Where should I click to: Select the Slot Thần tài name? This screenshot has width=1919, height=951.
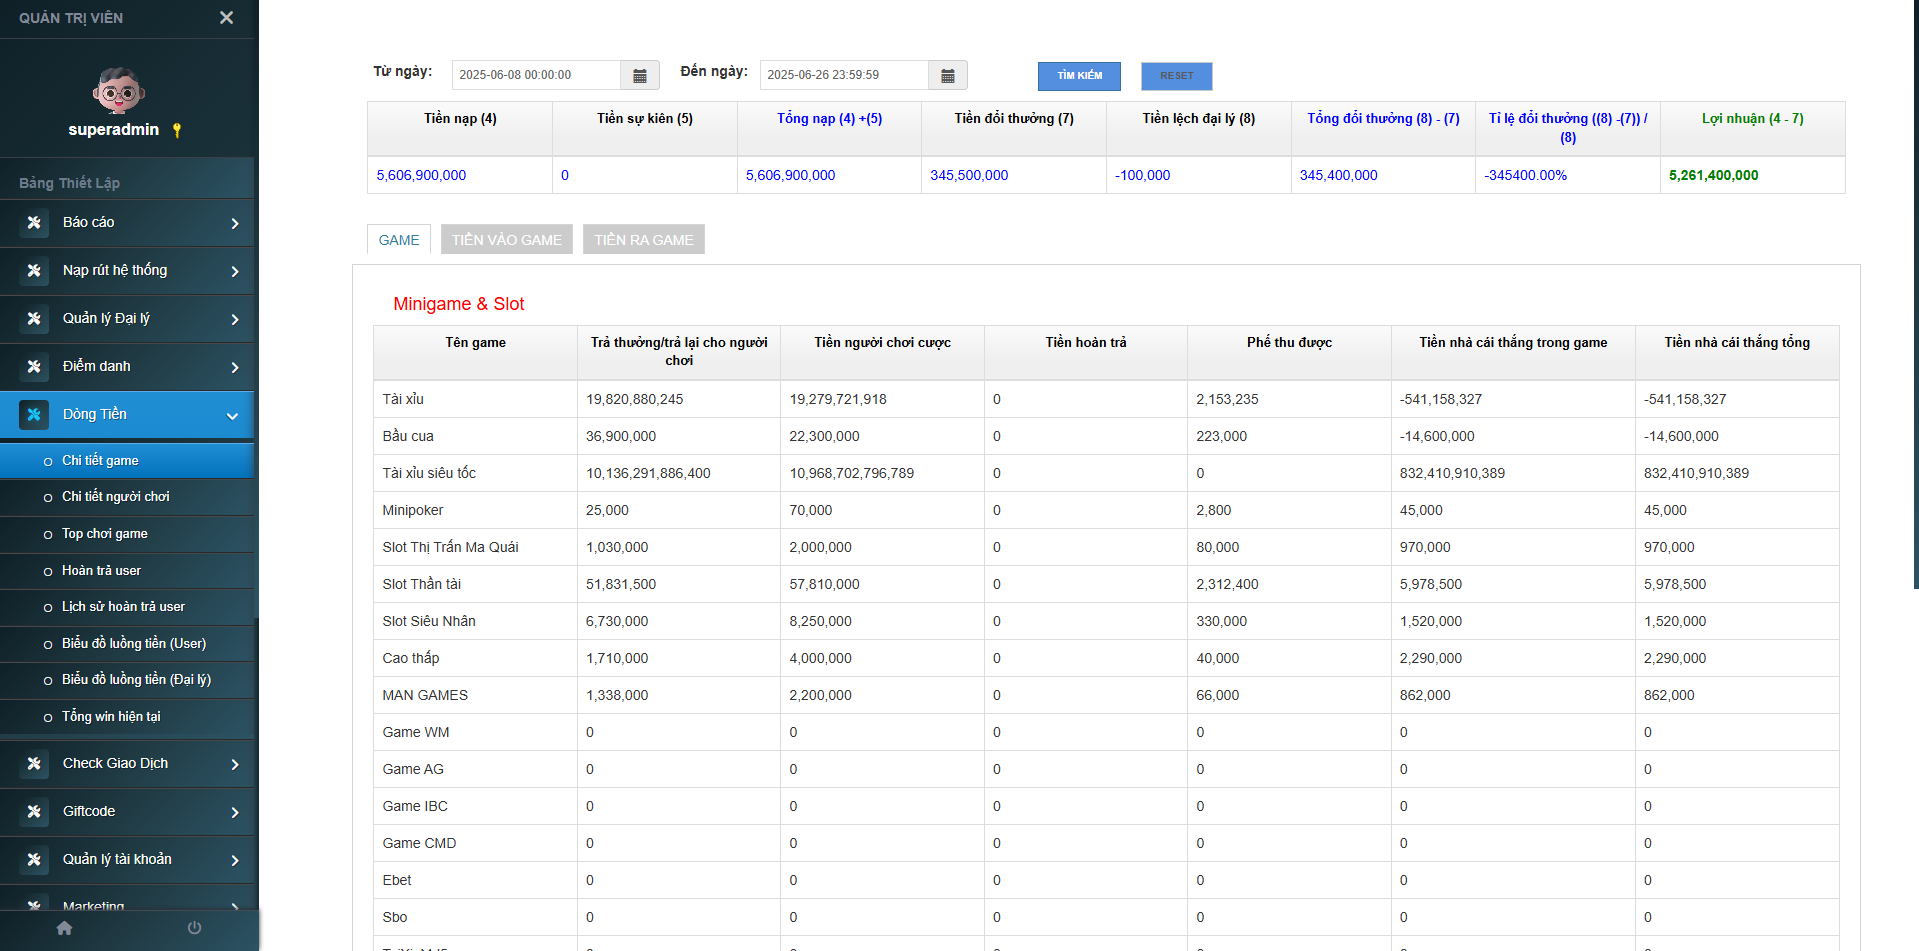coord(421,585)
